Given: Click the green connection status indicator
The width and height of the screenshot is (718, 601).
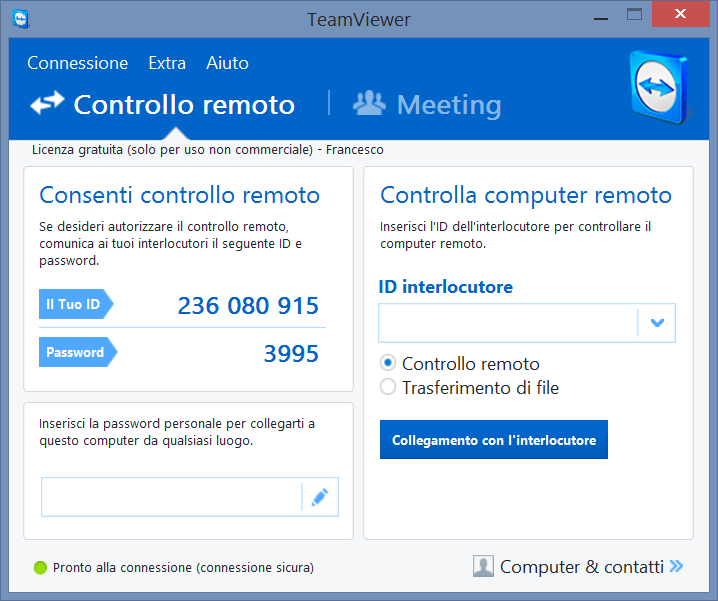Looking at the screenshot, I should coord(40,568).
